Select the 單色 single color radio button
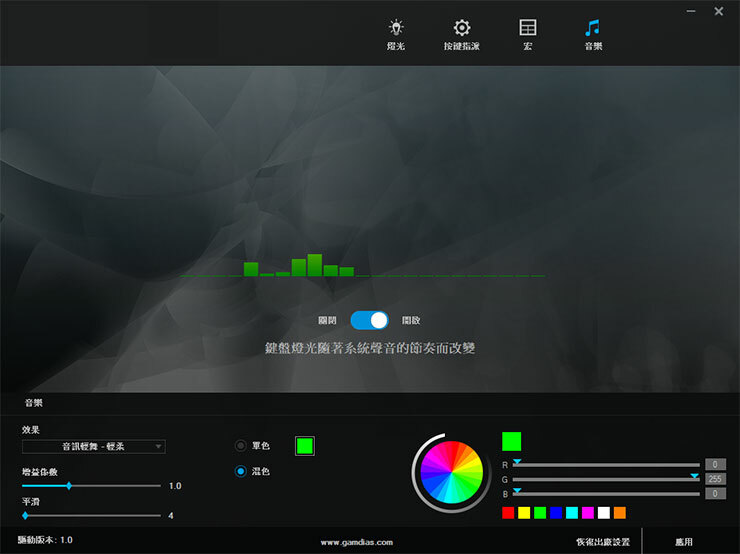740x554 pixels. click(240, 445)
